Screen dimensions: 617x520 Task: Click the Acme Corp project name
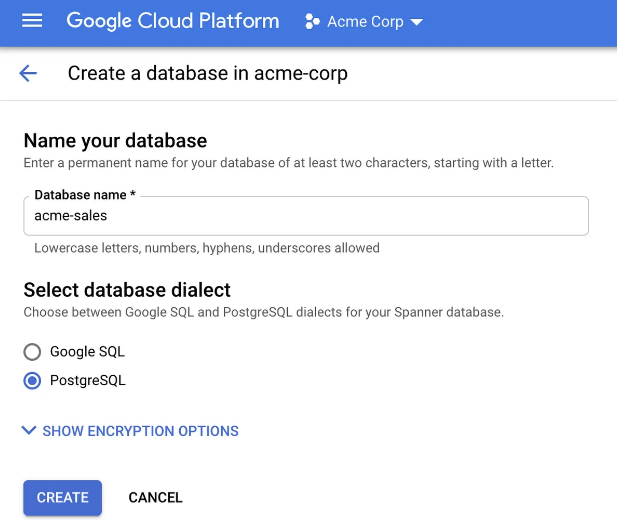click(365, 22)
